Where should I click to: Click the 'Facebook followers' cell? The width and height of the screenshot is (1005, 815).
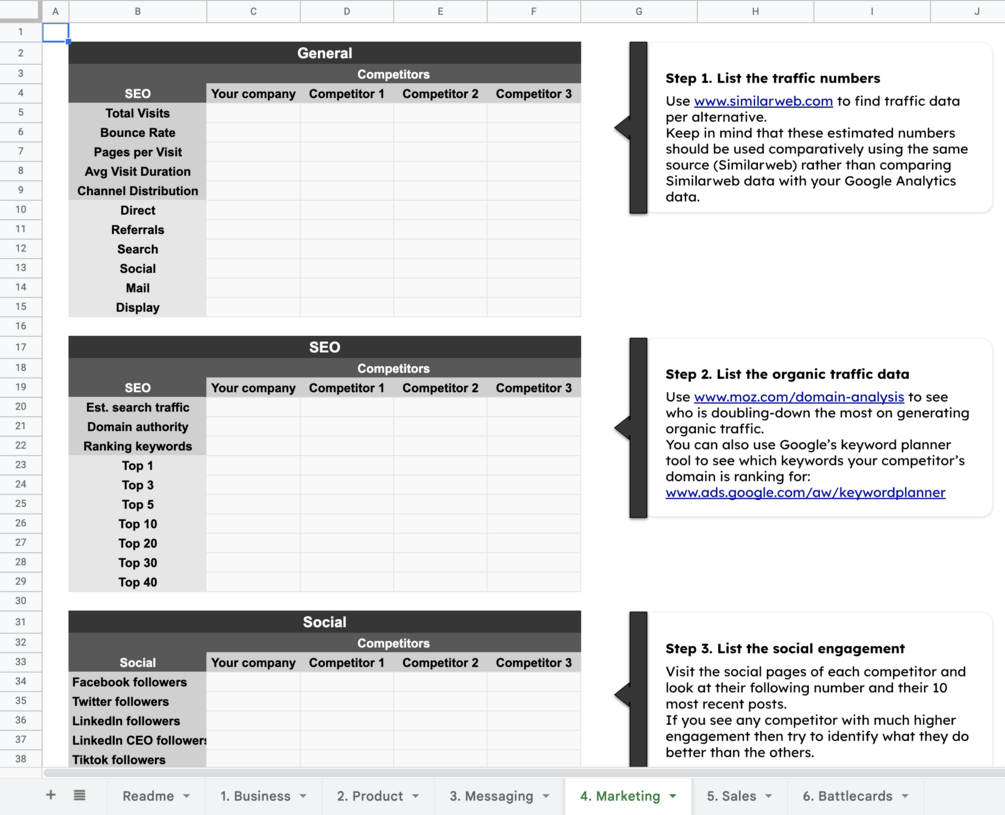click(138, 682)
